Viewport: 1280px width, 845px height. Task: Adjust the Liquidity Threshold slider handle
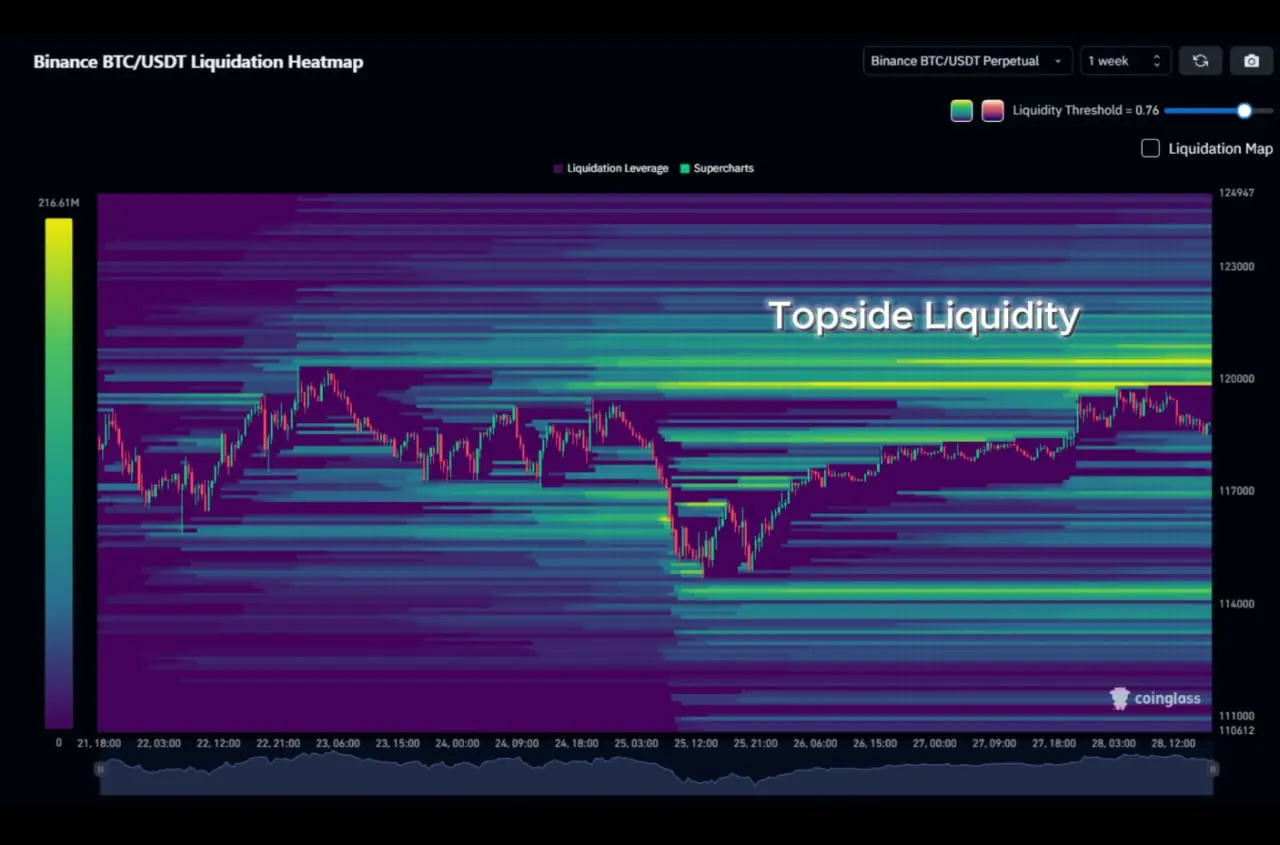[1244, 111]
